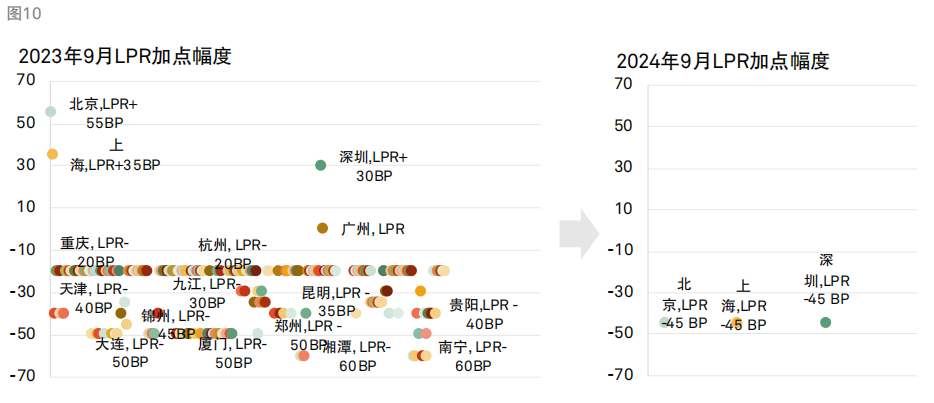Select the 湘潭, LPR-60BP label
The width and height of the screenshot is (934, 403).
coord(357,357)
